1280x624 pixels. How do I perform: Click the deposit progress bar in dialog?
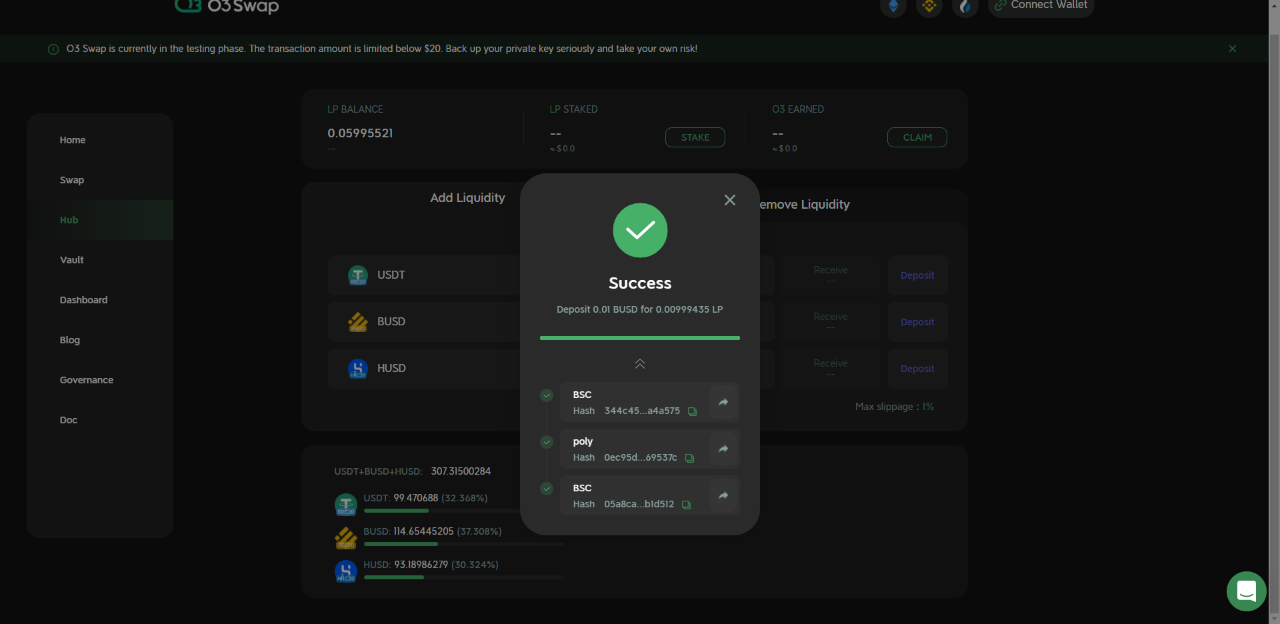coord(640,338)
